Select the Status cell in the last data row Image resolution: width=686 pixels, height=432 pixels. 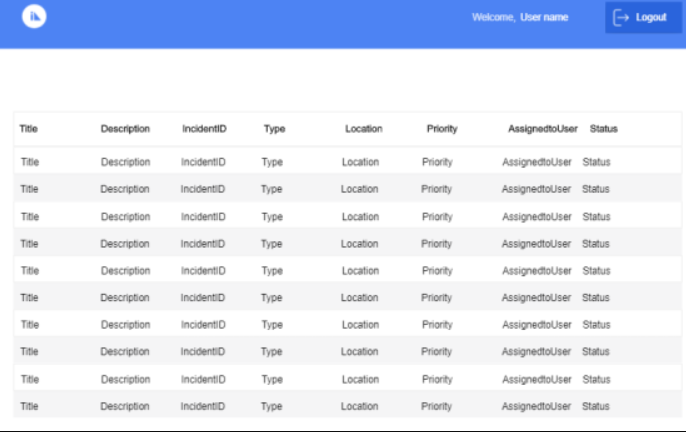[596, 406]
